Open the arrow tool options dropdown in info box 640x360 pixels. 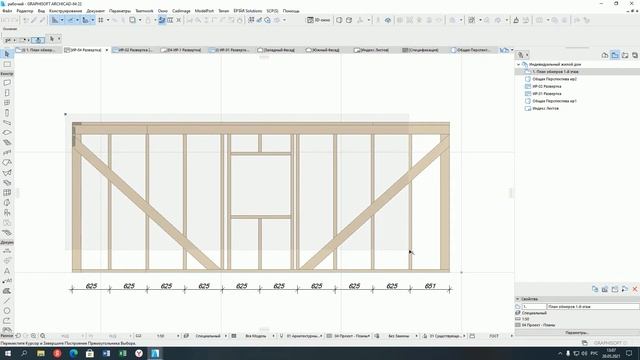click(59, 39)
